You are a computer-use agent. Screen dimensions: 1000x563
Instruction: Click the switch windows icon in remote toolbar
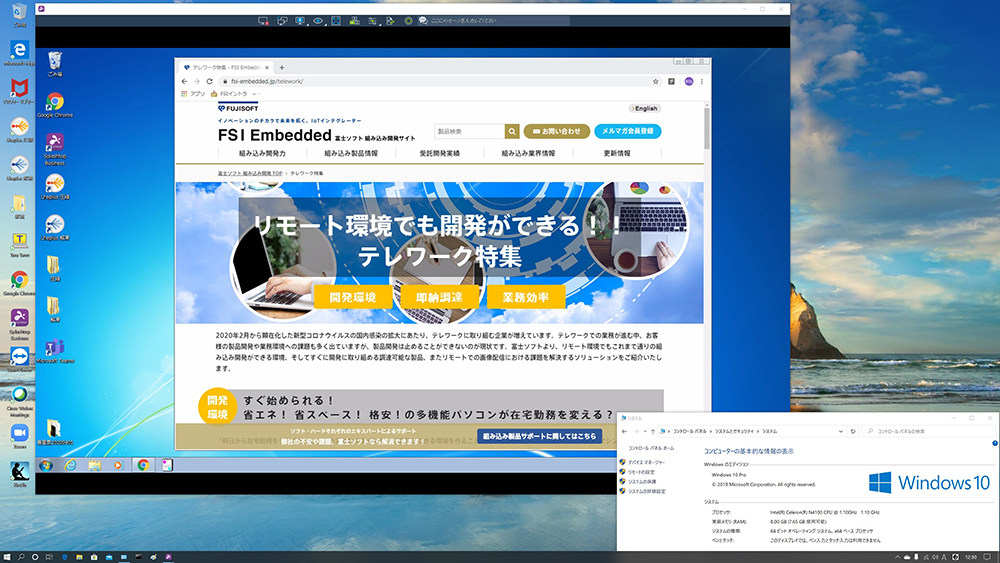click(282, 21)
